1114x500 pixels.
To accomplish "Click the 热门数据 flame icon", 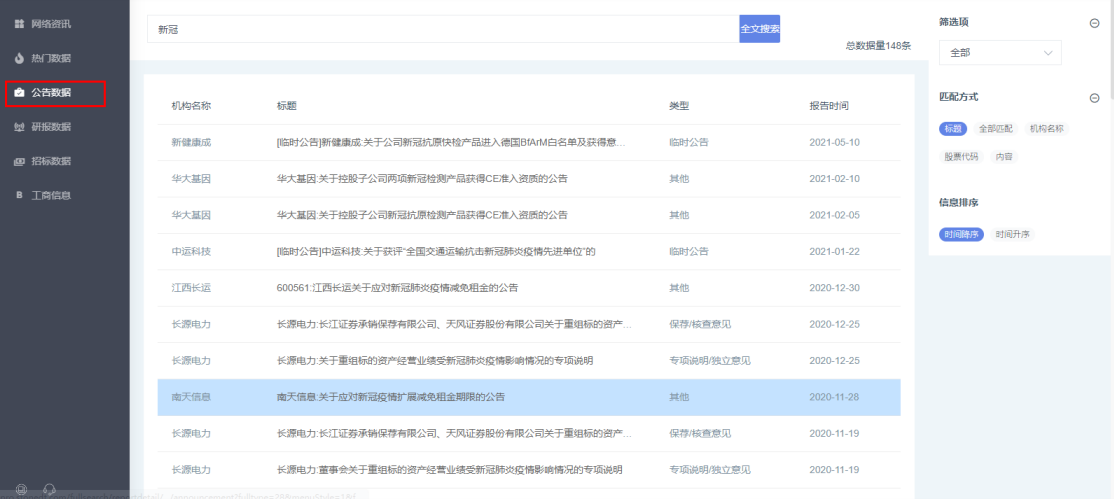I will point(19,58).
